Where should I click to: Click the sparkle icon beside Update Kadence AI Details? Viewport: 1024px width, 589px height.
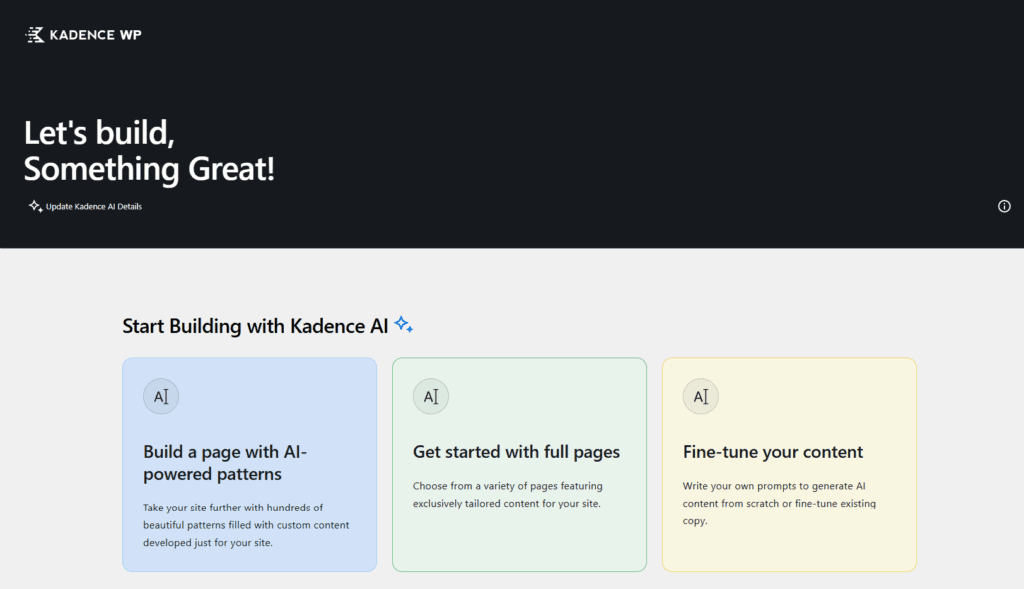33,205
